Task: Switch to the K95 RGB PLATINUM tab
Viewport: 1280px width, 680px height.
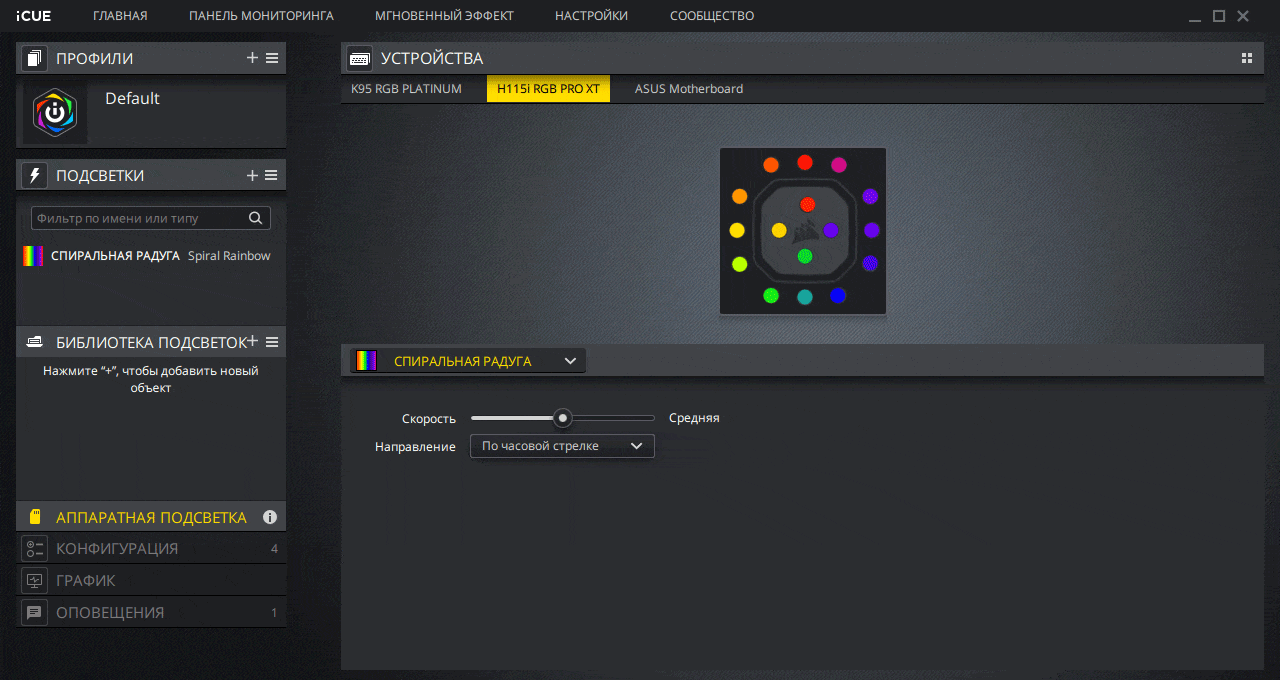Action: 406,89
